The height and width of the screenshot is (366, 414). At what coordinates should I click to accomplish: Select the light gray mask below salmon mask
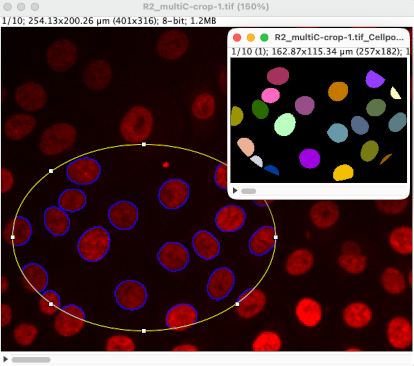[x=257, y=161]
